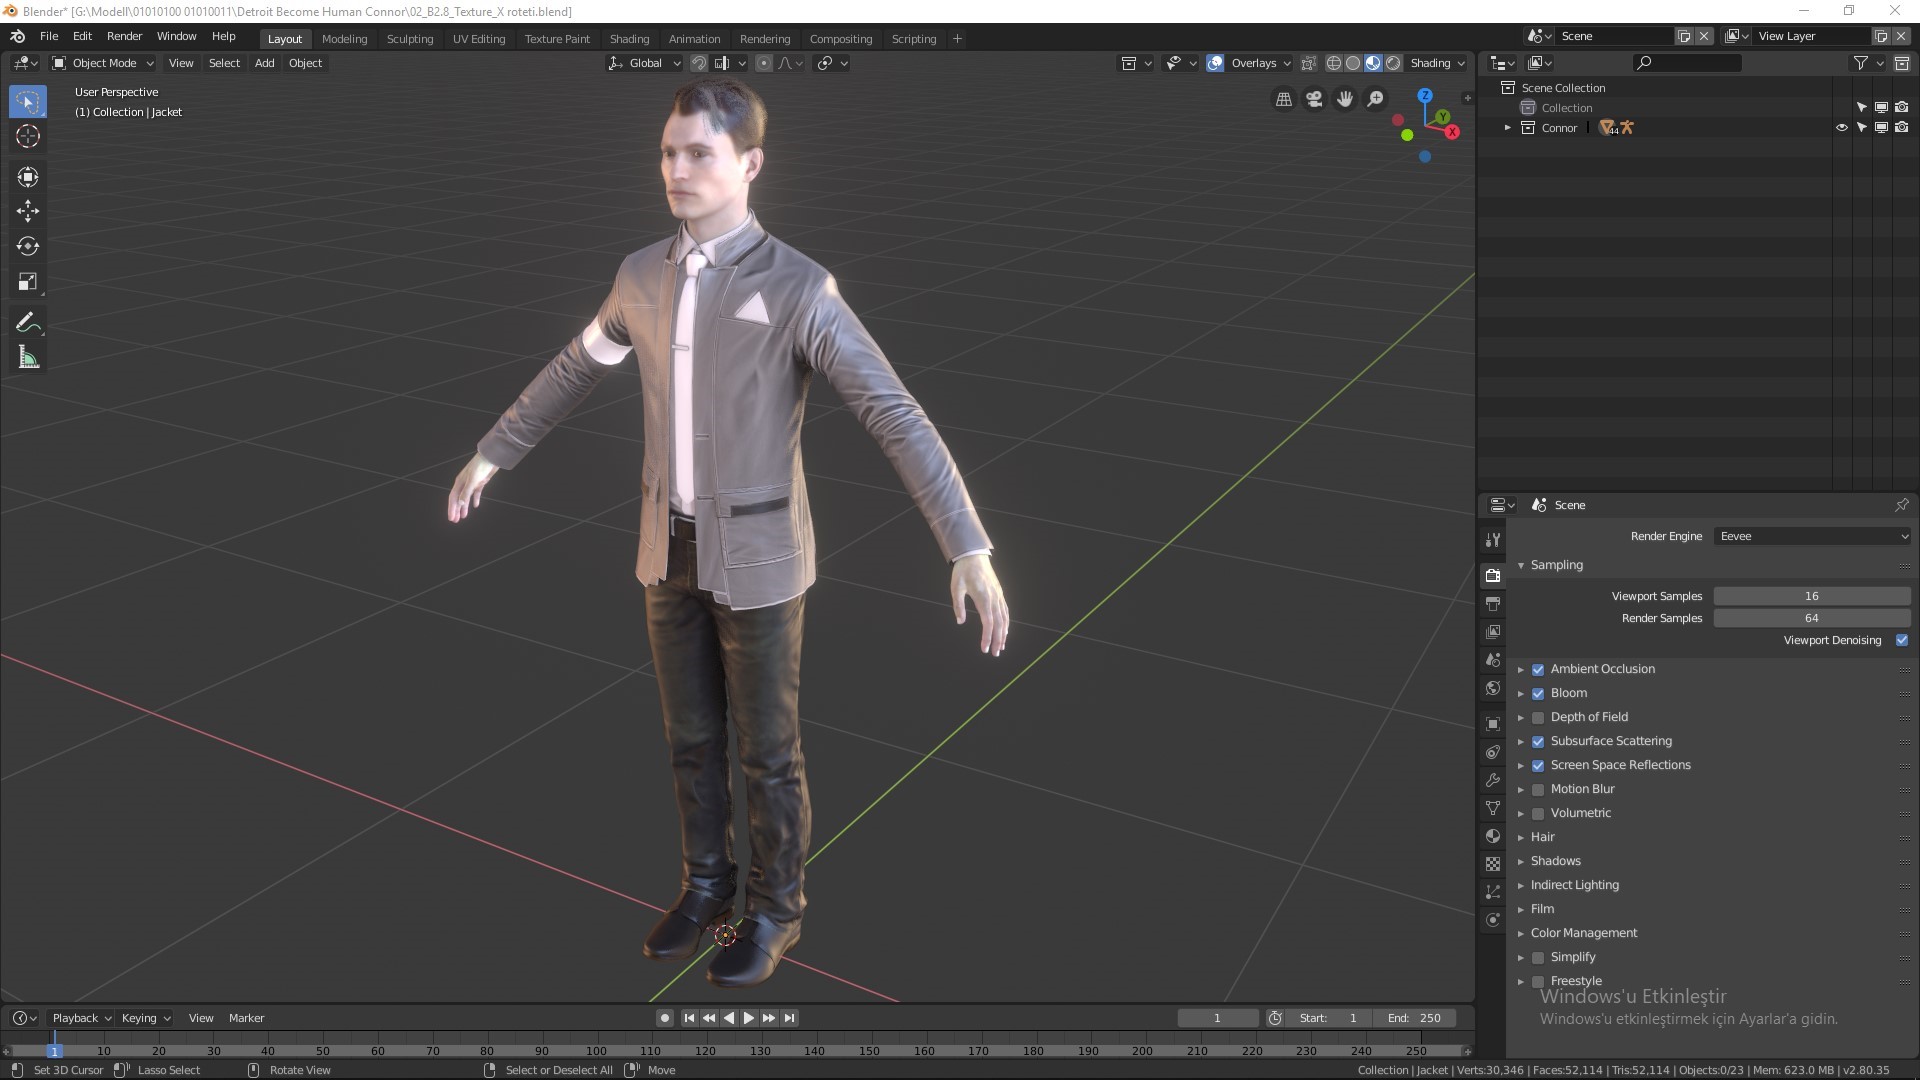Image resolution: width=1920 pixels, height=1080 pixels.
Task: Toggle Subsurface Scattering checkbox
Action: click(x=1538, y=742)
